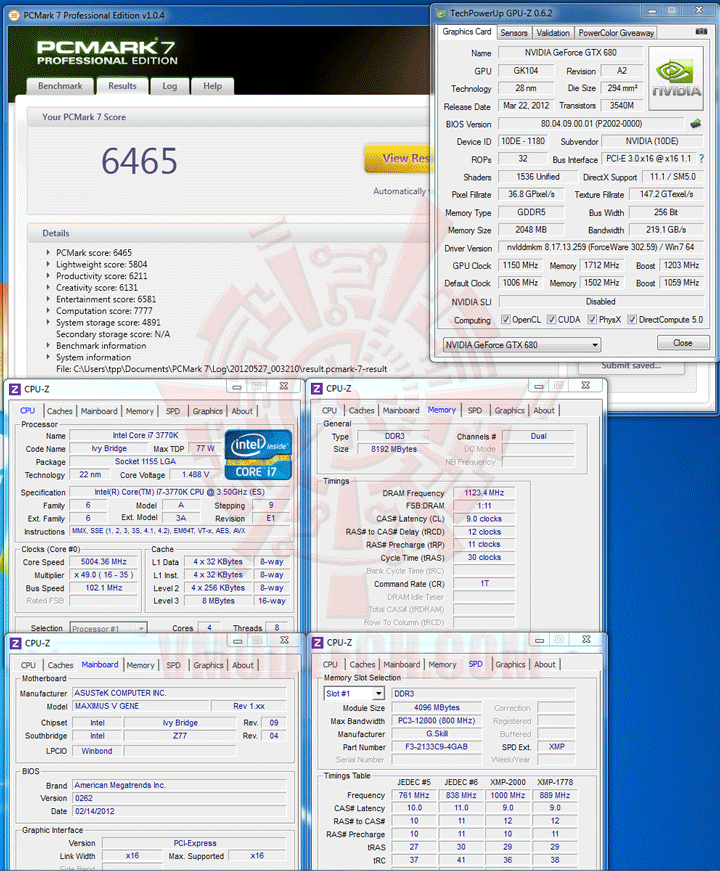Expand the Entertainment score row
The height and width of the screenshot is (871, 720).
point(48,299)
